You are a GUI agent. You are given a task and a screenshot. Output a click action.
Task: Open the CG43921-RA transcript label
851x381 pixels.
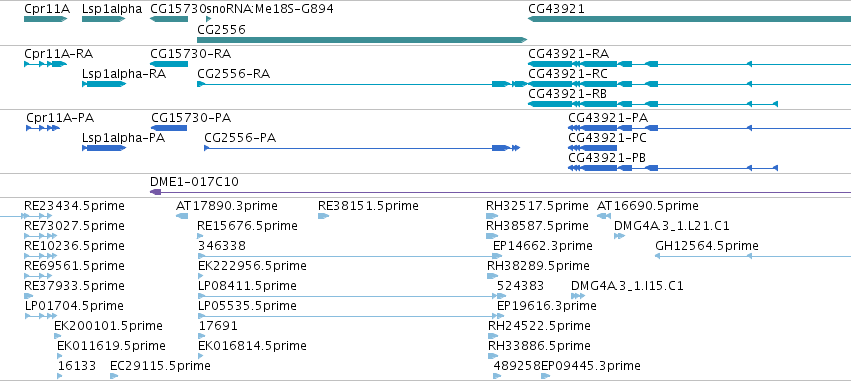(x=568, y=54)
